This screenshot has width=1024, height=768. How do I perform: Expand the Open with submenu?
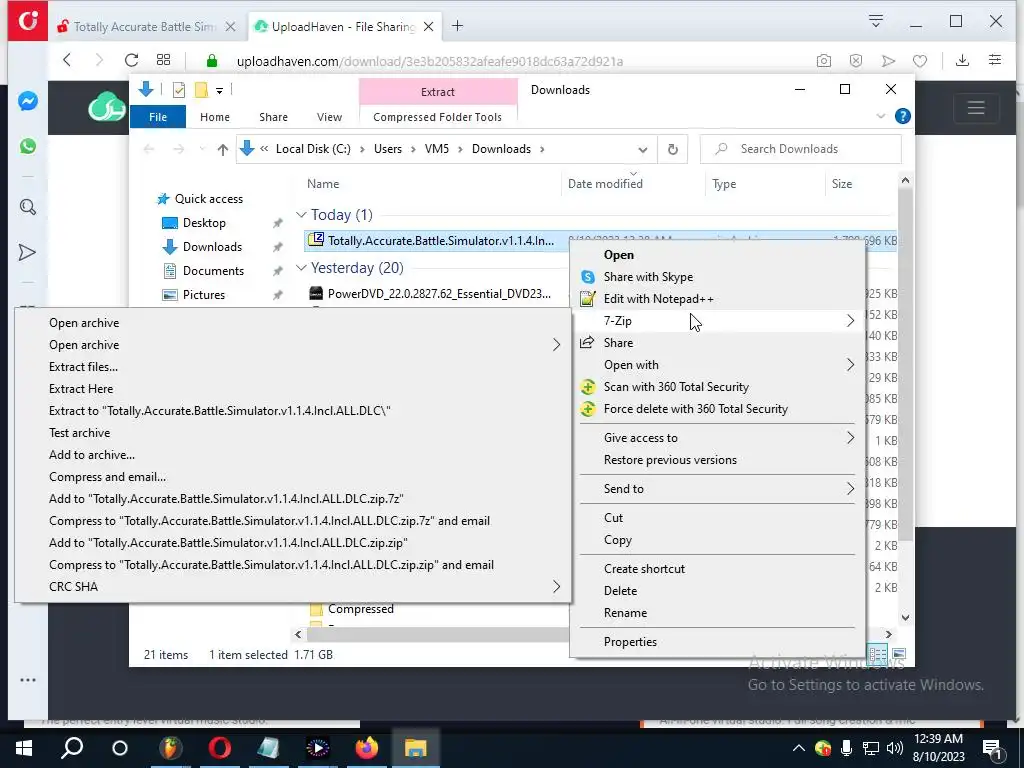716,365
